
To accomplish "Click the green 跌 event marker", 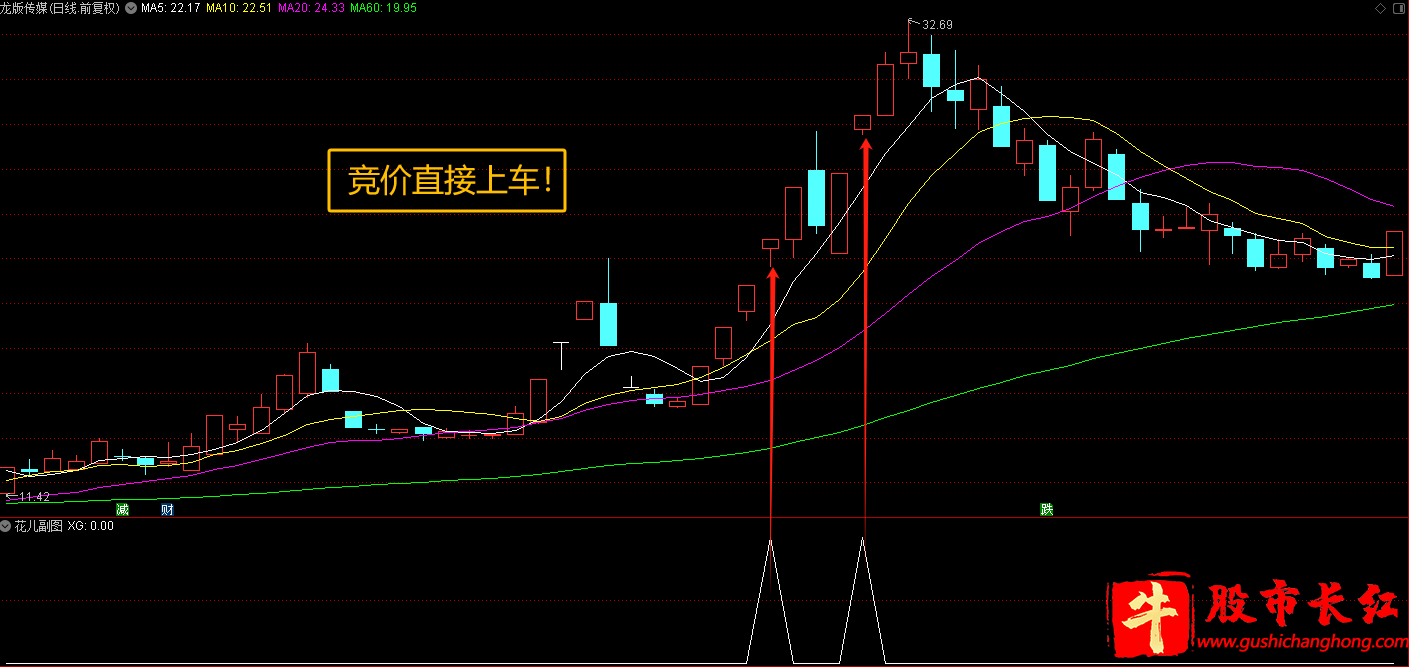I will click(x=1046, y=509).
